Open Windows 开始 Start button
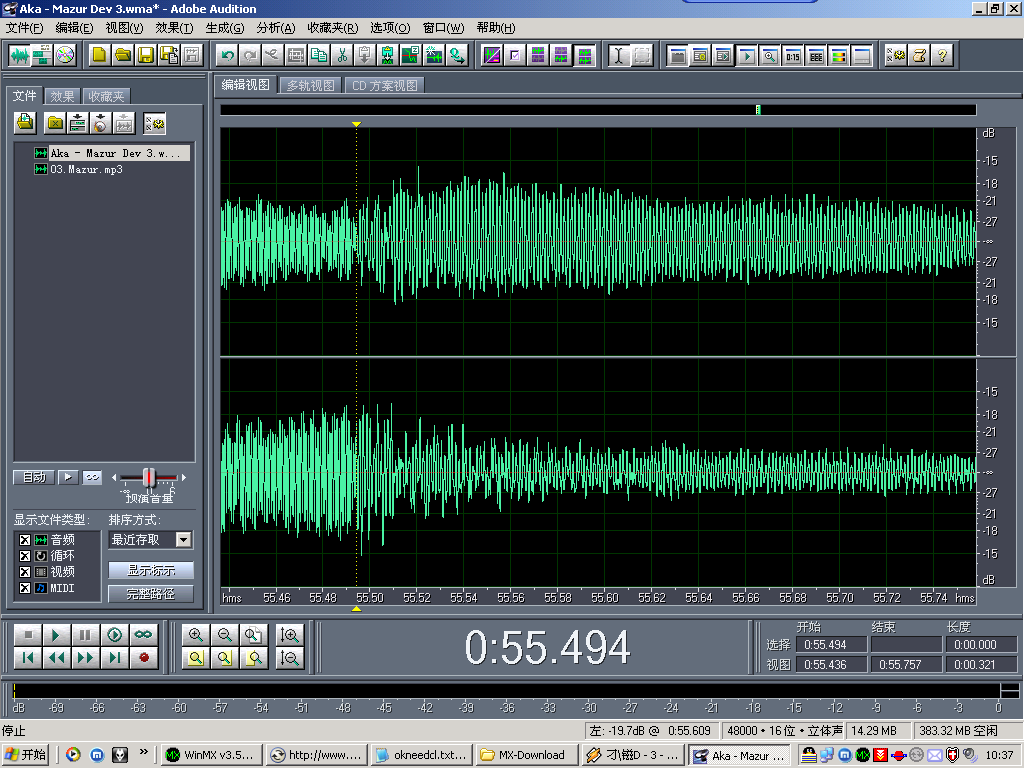Screen dimensions: 1024x768 27,755
